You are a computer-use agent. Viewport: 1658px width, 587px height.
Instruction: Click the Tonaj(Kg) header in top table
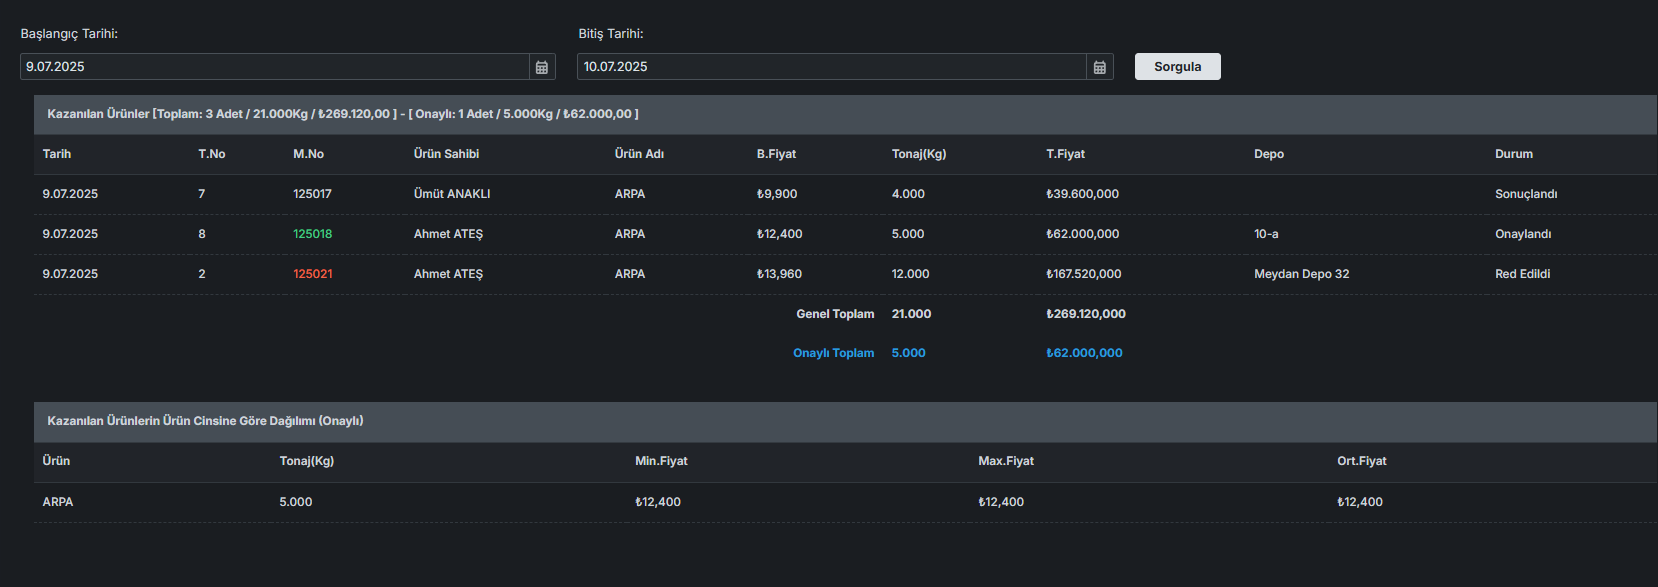918,154
